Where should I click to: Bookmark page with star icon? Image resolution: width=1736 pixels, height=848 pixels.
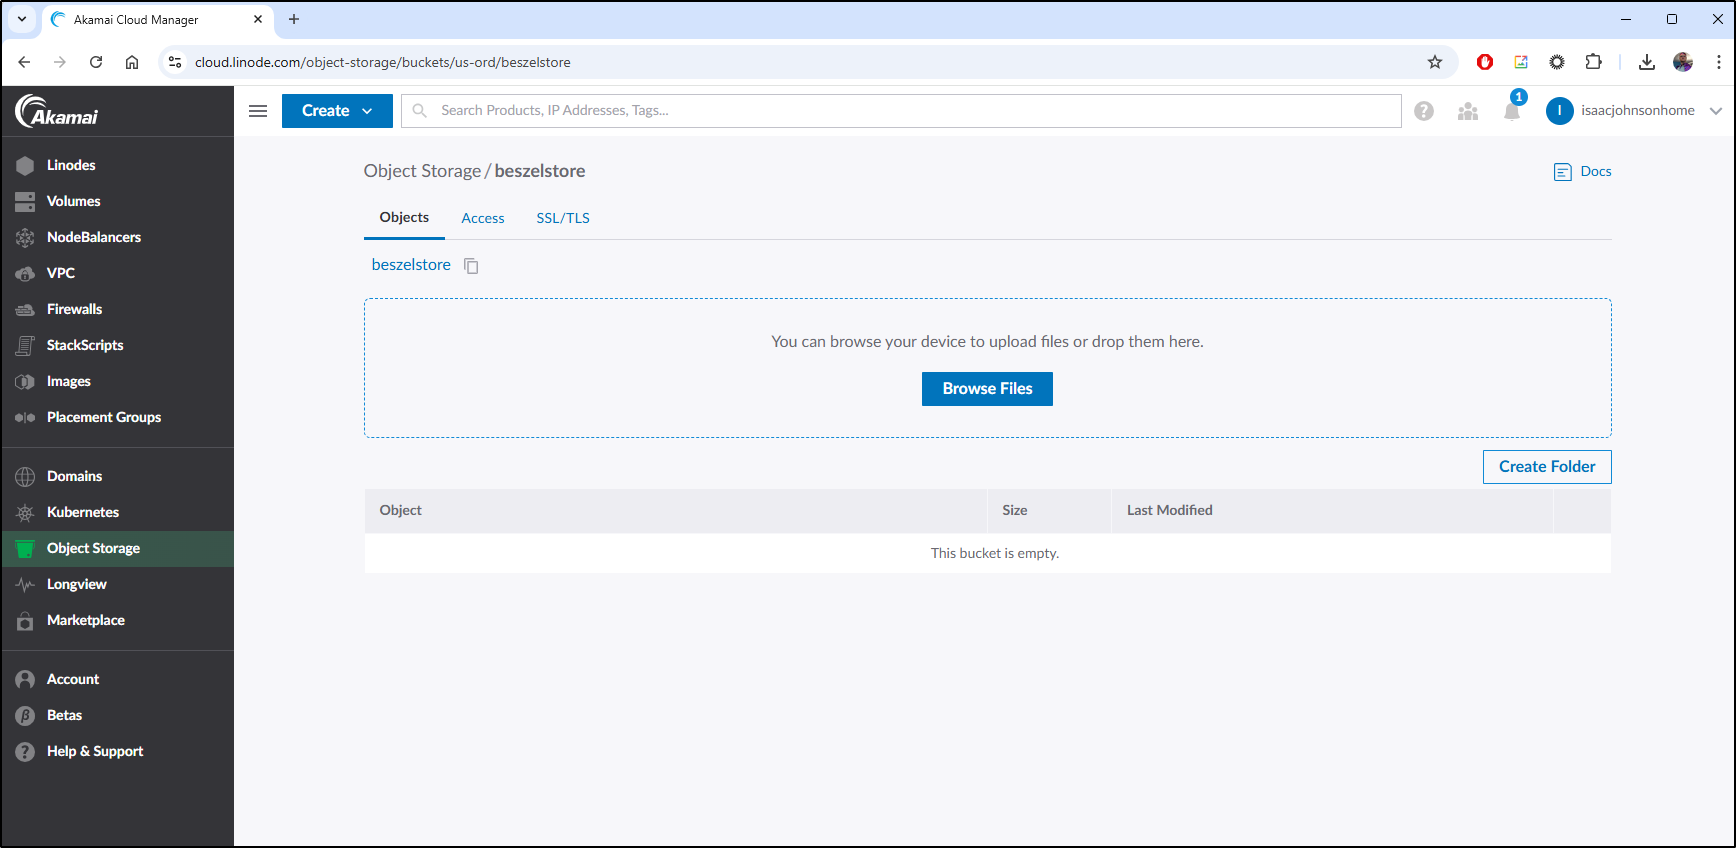point(1435,62)
